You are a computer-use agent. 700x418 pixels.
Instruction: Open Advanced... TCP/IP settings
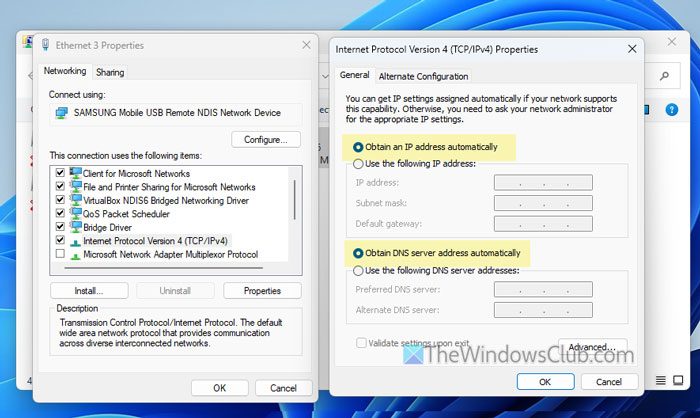pyautogui.click(x=592, y=347)
